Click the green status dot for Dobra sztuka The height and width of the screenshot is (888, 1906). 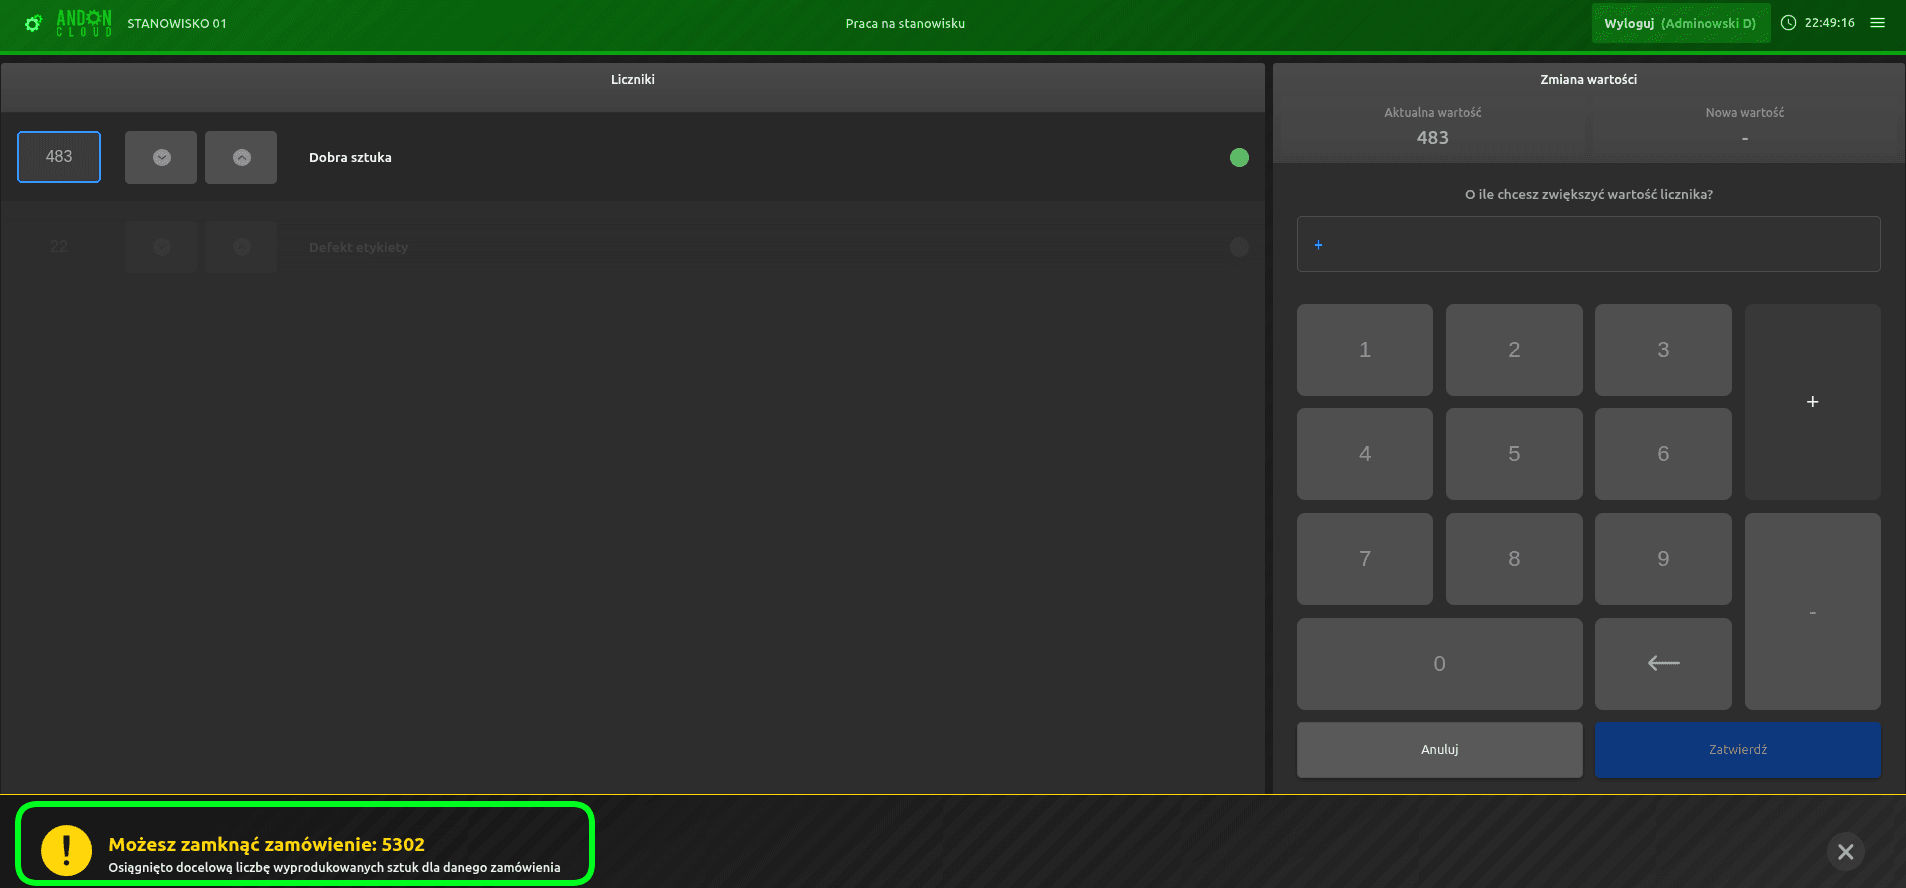click(1238, 158)
